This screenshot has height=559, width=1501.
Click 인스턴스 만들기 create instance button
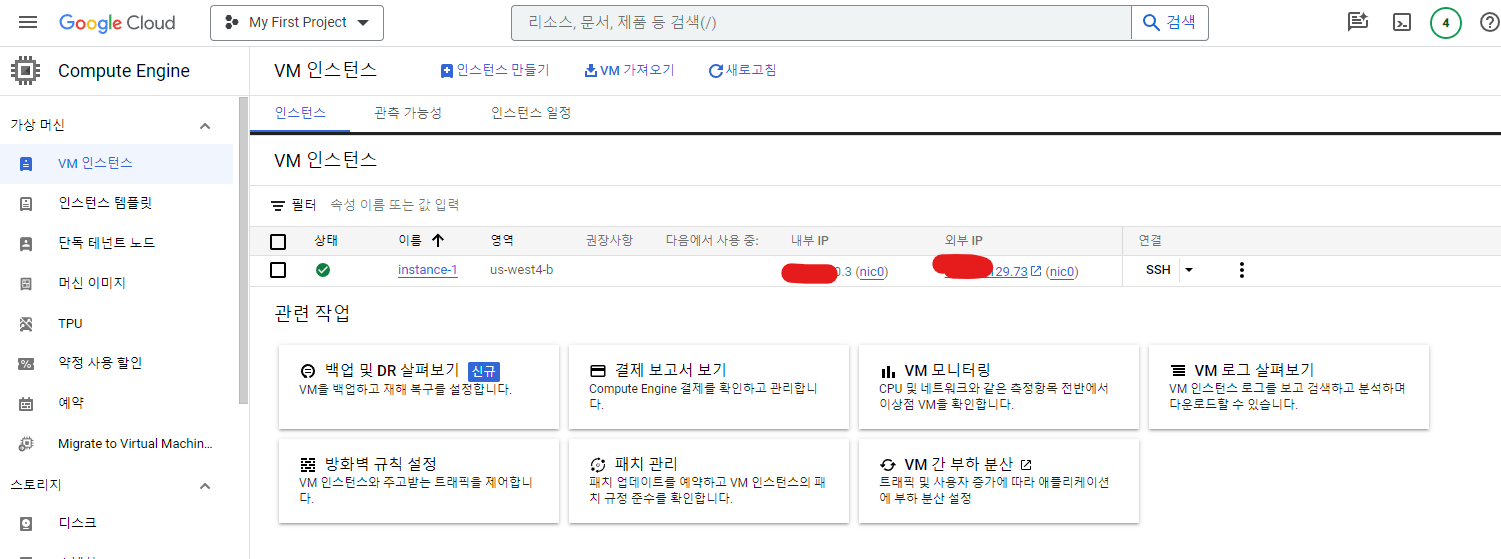tap(495, 70)
